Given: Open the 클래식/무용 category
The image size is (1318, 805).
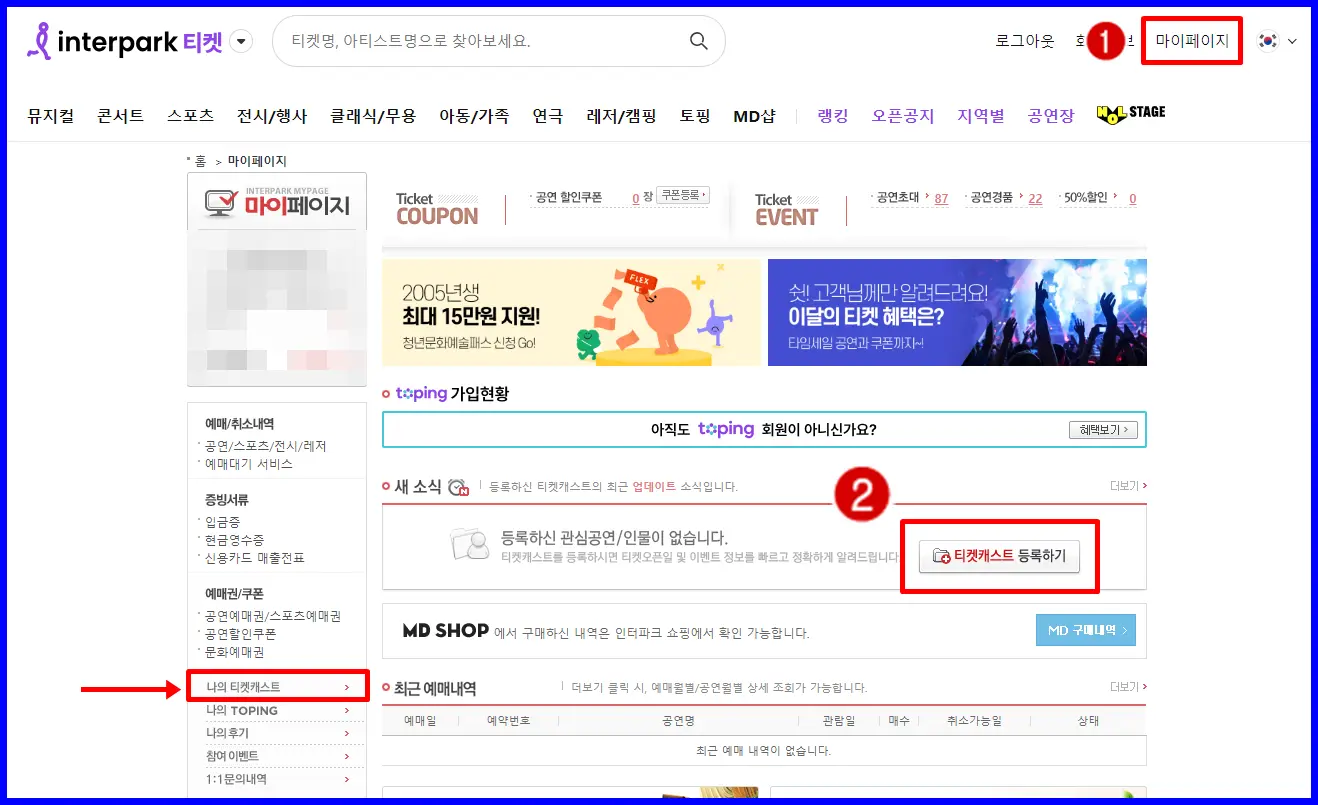Looking at the screenshot, I should 373,115.
